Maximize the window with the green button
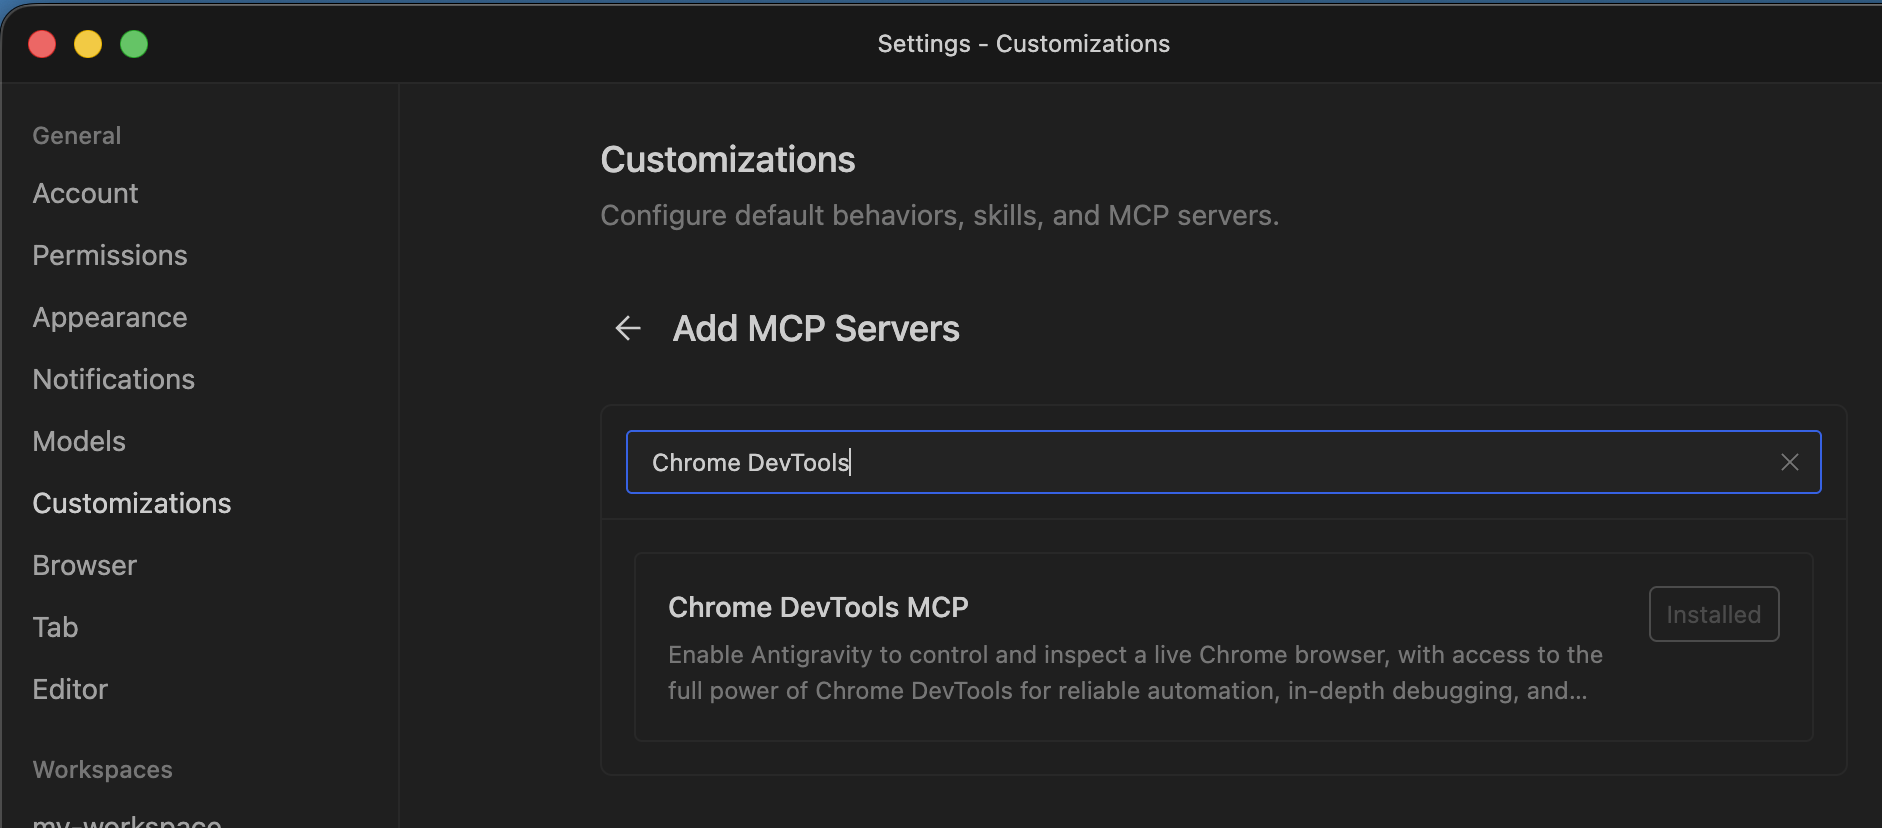 point(134,44)
